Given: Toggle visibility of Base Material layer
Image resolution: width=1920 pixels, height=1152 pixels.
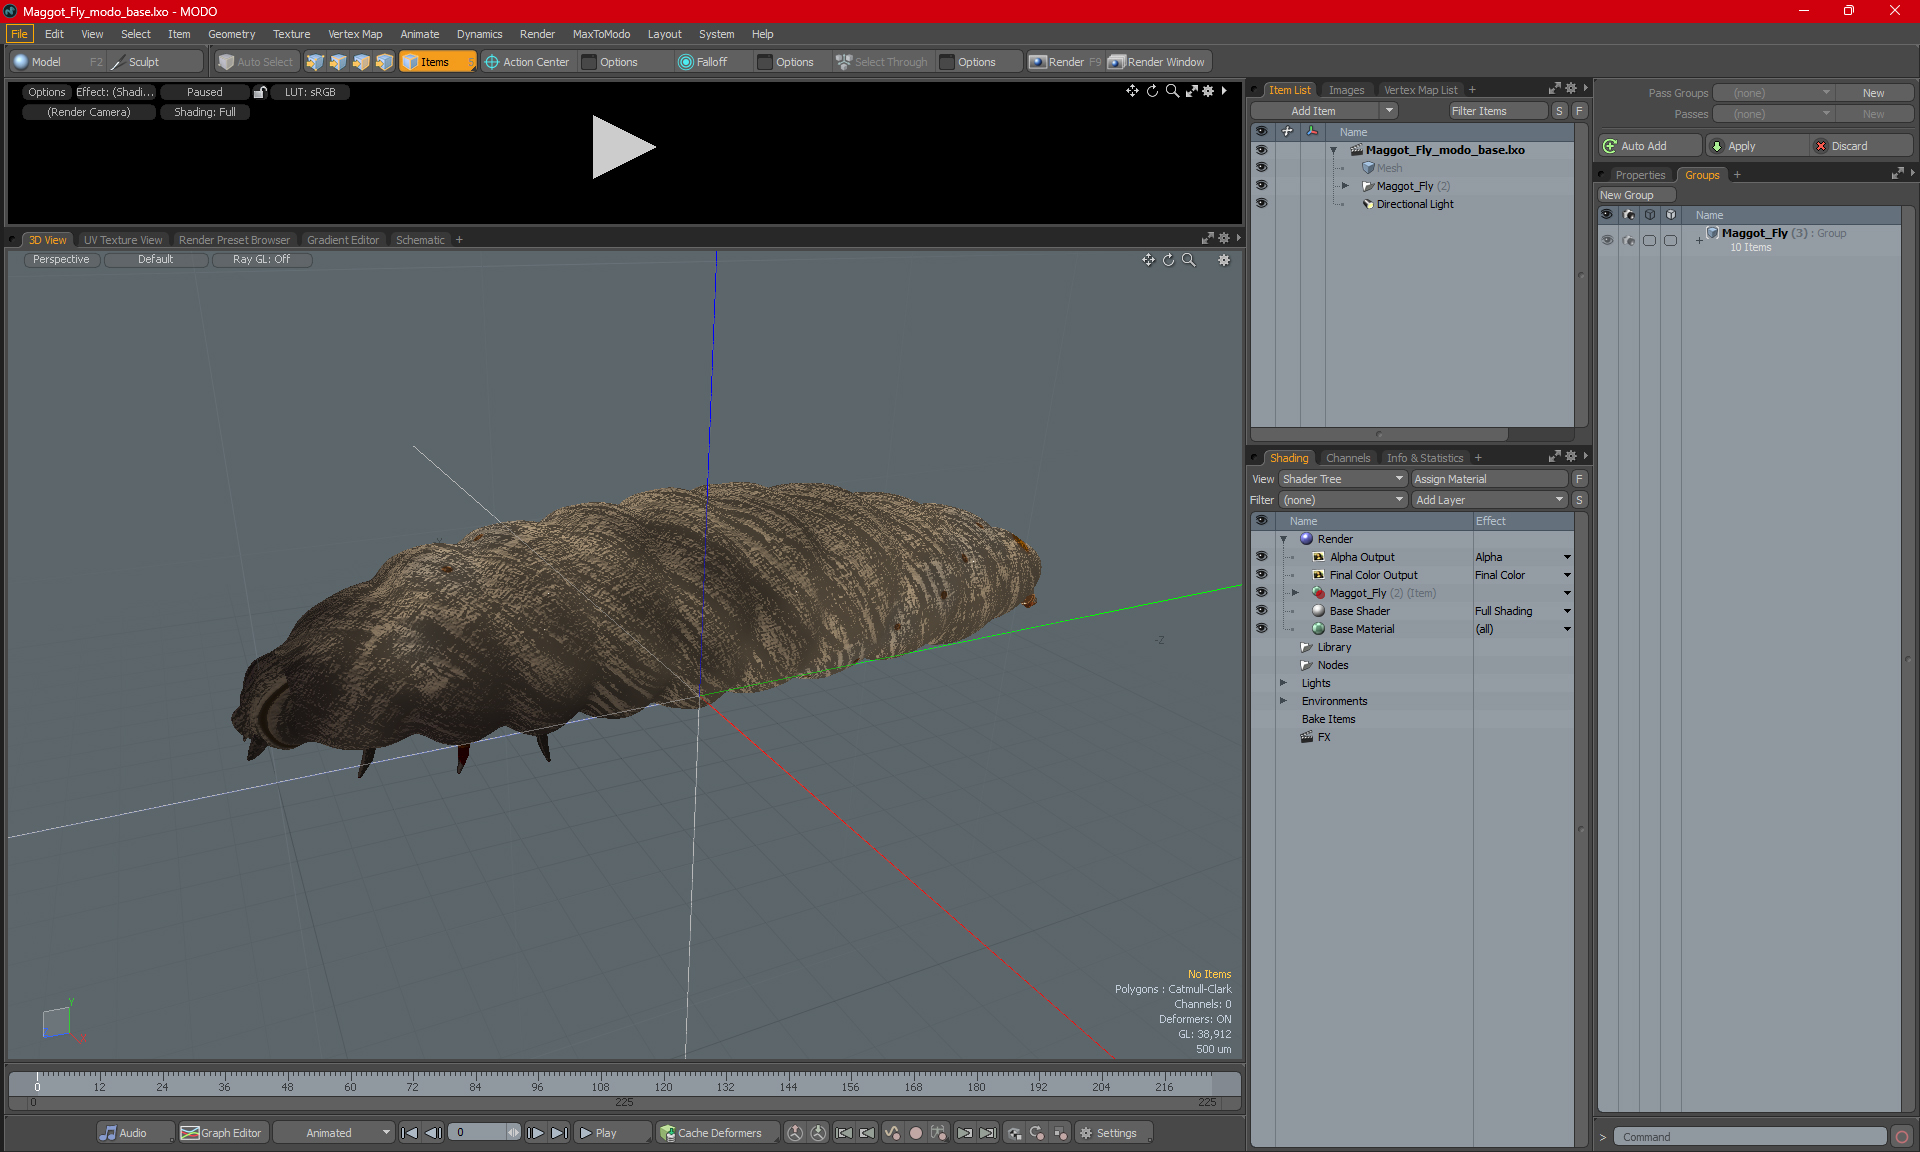Looking at the screenshot, I should click(1261, 629).
